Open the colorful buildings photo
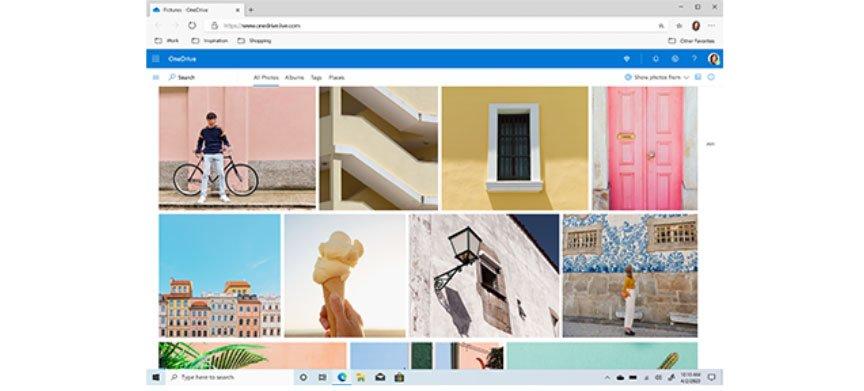Image resolution: width=864 pixels, height=391 pixels. pyautogui.click(x=219, y=275)
